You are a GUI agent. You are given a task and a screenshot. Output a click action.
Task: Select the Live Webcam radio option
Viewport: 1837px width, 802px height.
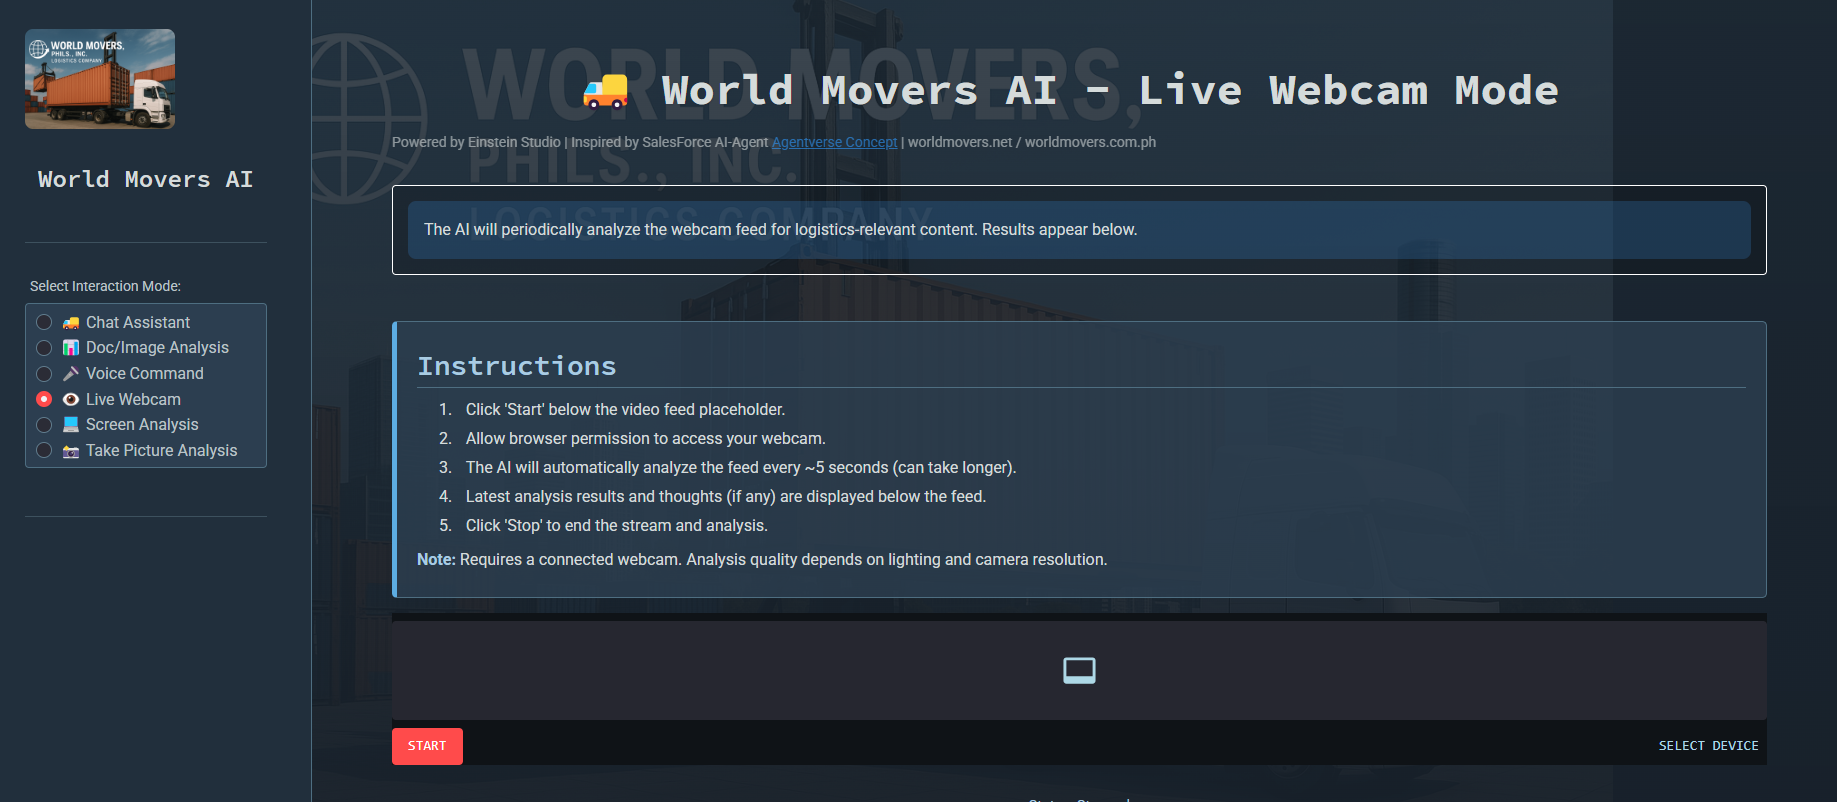point(44,399)
